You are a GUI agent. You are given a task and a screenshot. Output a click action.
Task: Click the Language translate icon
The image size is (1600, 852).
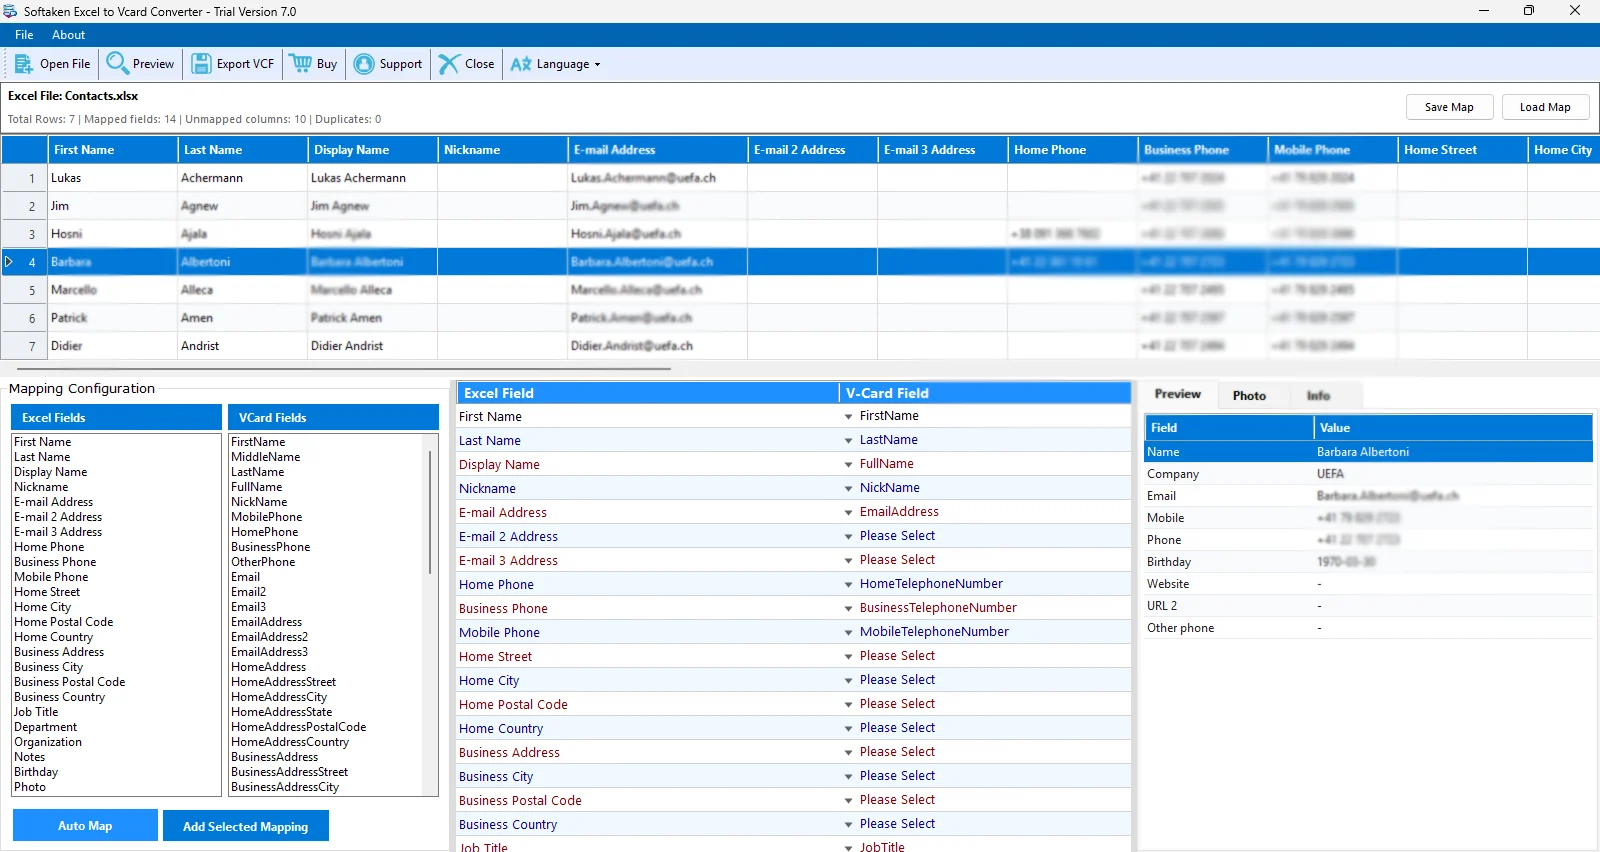click(521, 64)
